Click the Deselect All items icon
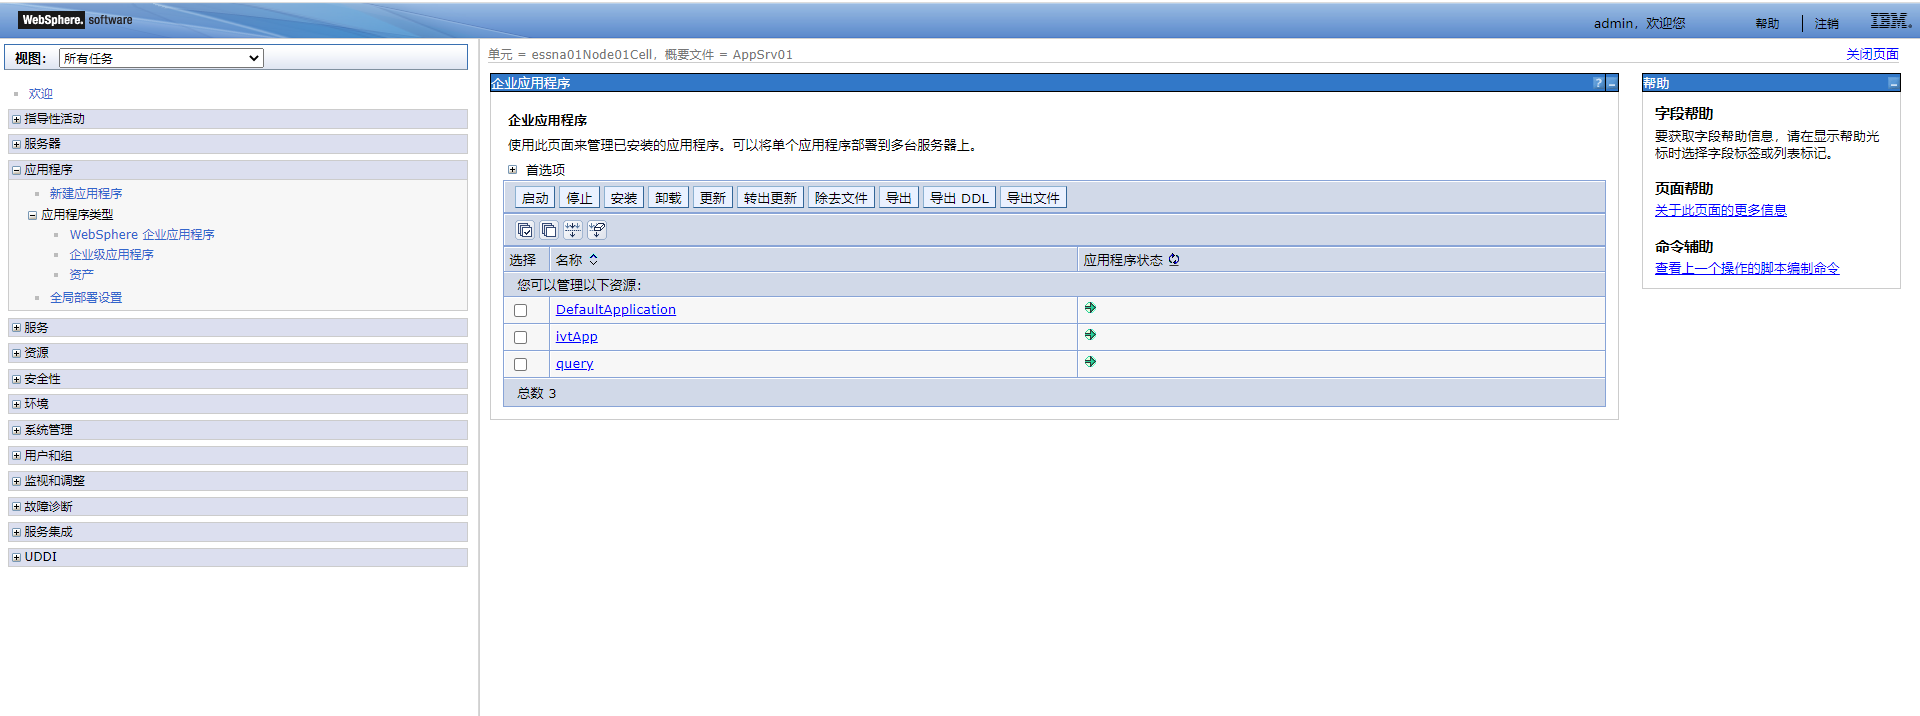The width and height of the screenshot is (1920, 716). click(549, 230)
